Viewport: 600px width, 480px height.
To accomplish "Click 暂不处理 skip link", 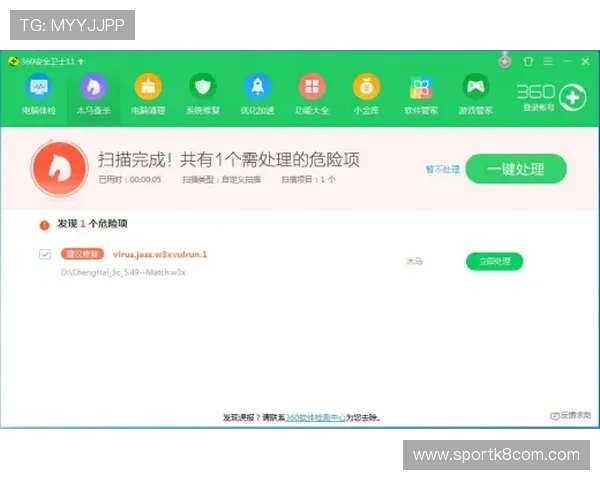I will [x=442, y=169].
